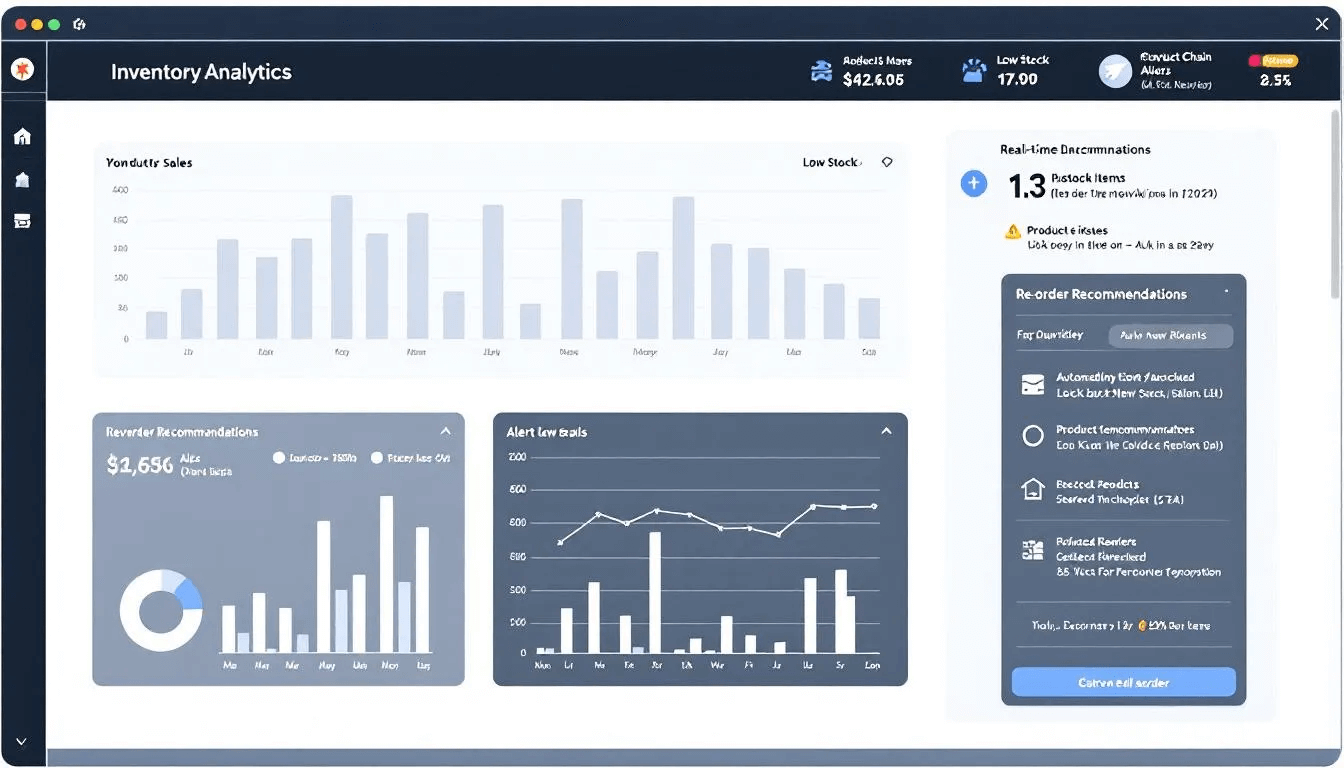This screenshot has height=768, width=1344.
Task: Click the blue icon beside the $42.6.05 metric
Action: click(x=821, y=71)
